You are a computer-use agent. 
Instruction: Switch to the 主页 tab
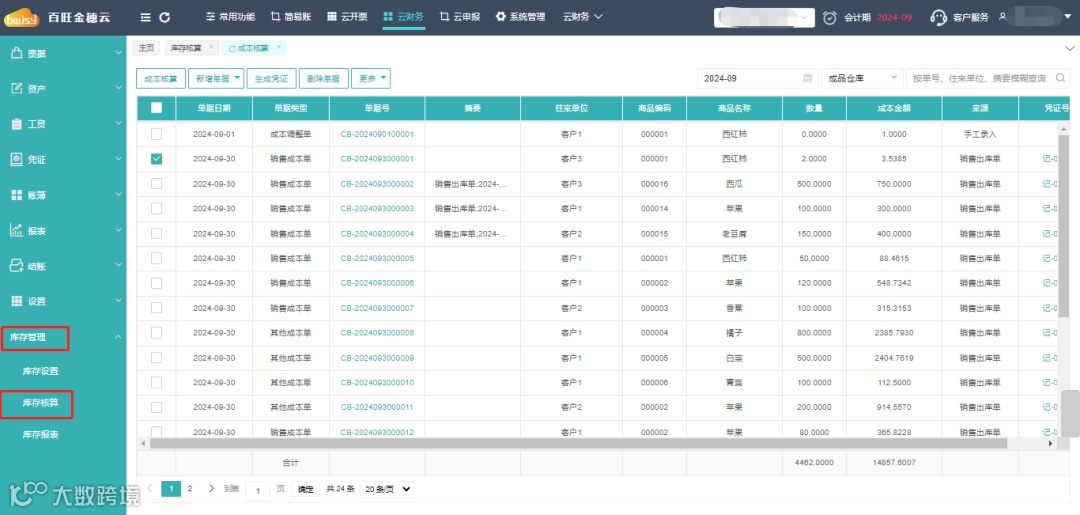pyautogui.click(x=146, y=48)
